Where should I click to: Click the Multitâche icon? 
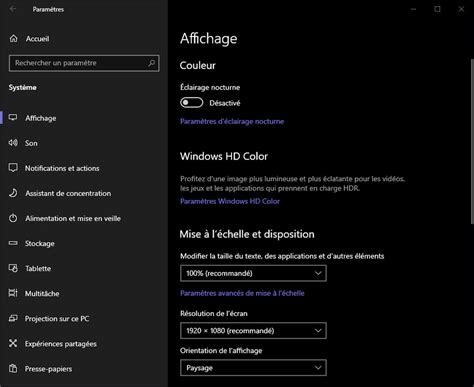point(13,293)
